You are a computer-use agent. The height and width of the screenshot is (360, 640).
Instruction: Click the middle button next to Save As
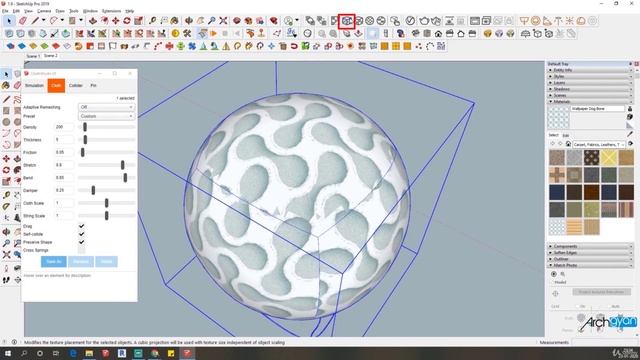[x=81, y=261]
